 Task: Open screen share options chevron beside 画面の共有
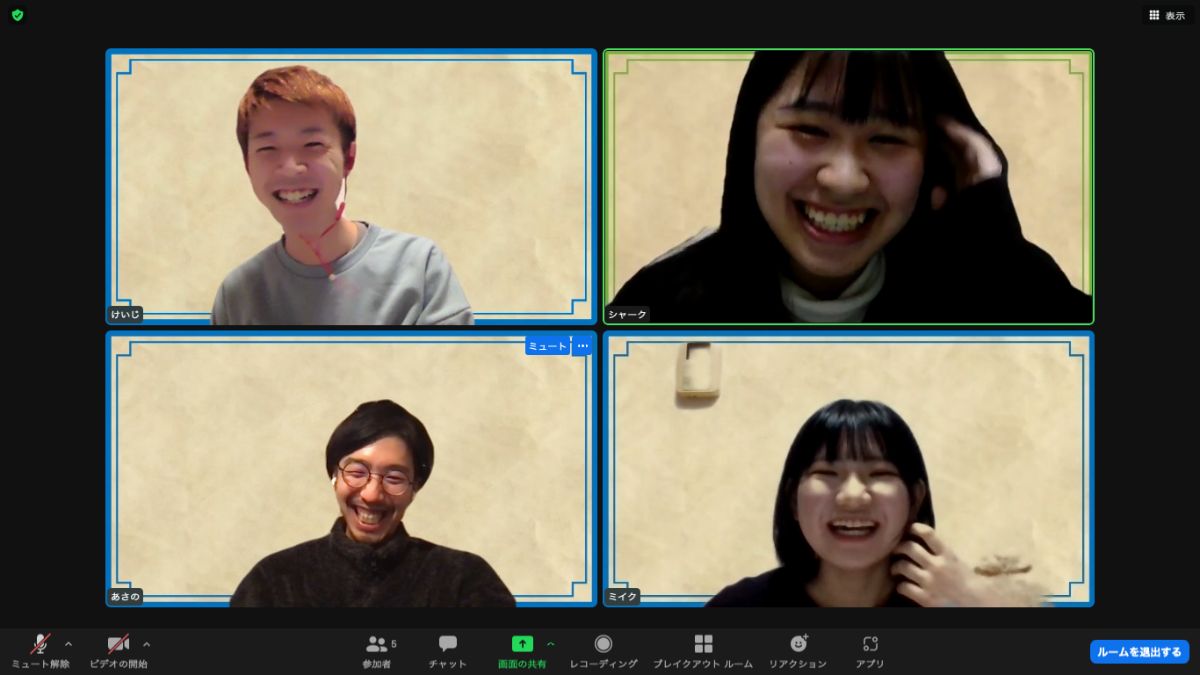[x=549, y=644]
